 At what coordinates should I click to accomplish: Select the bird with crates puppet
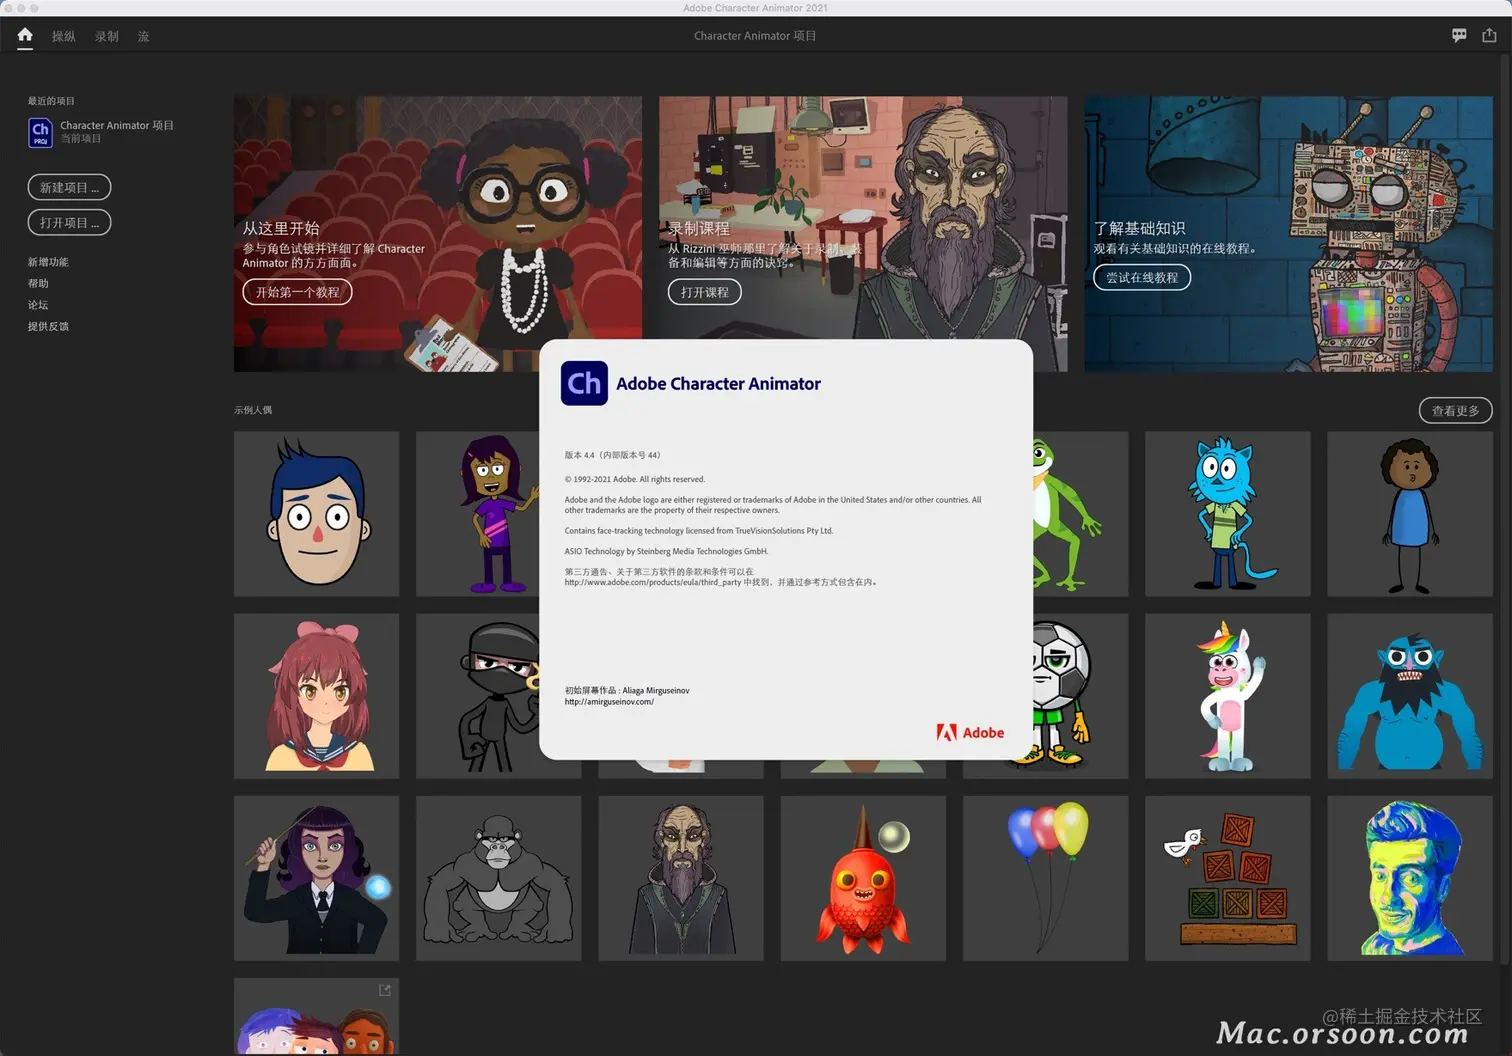1227,878
